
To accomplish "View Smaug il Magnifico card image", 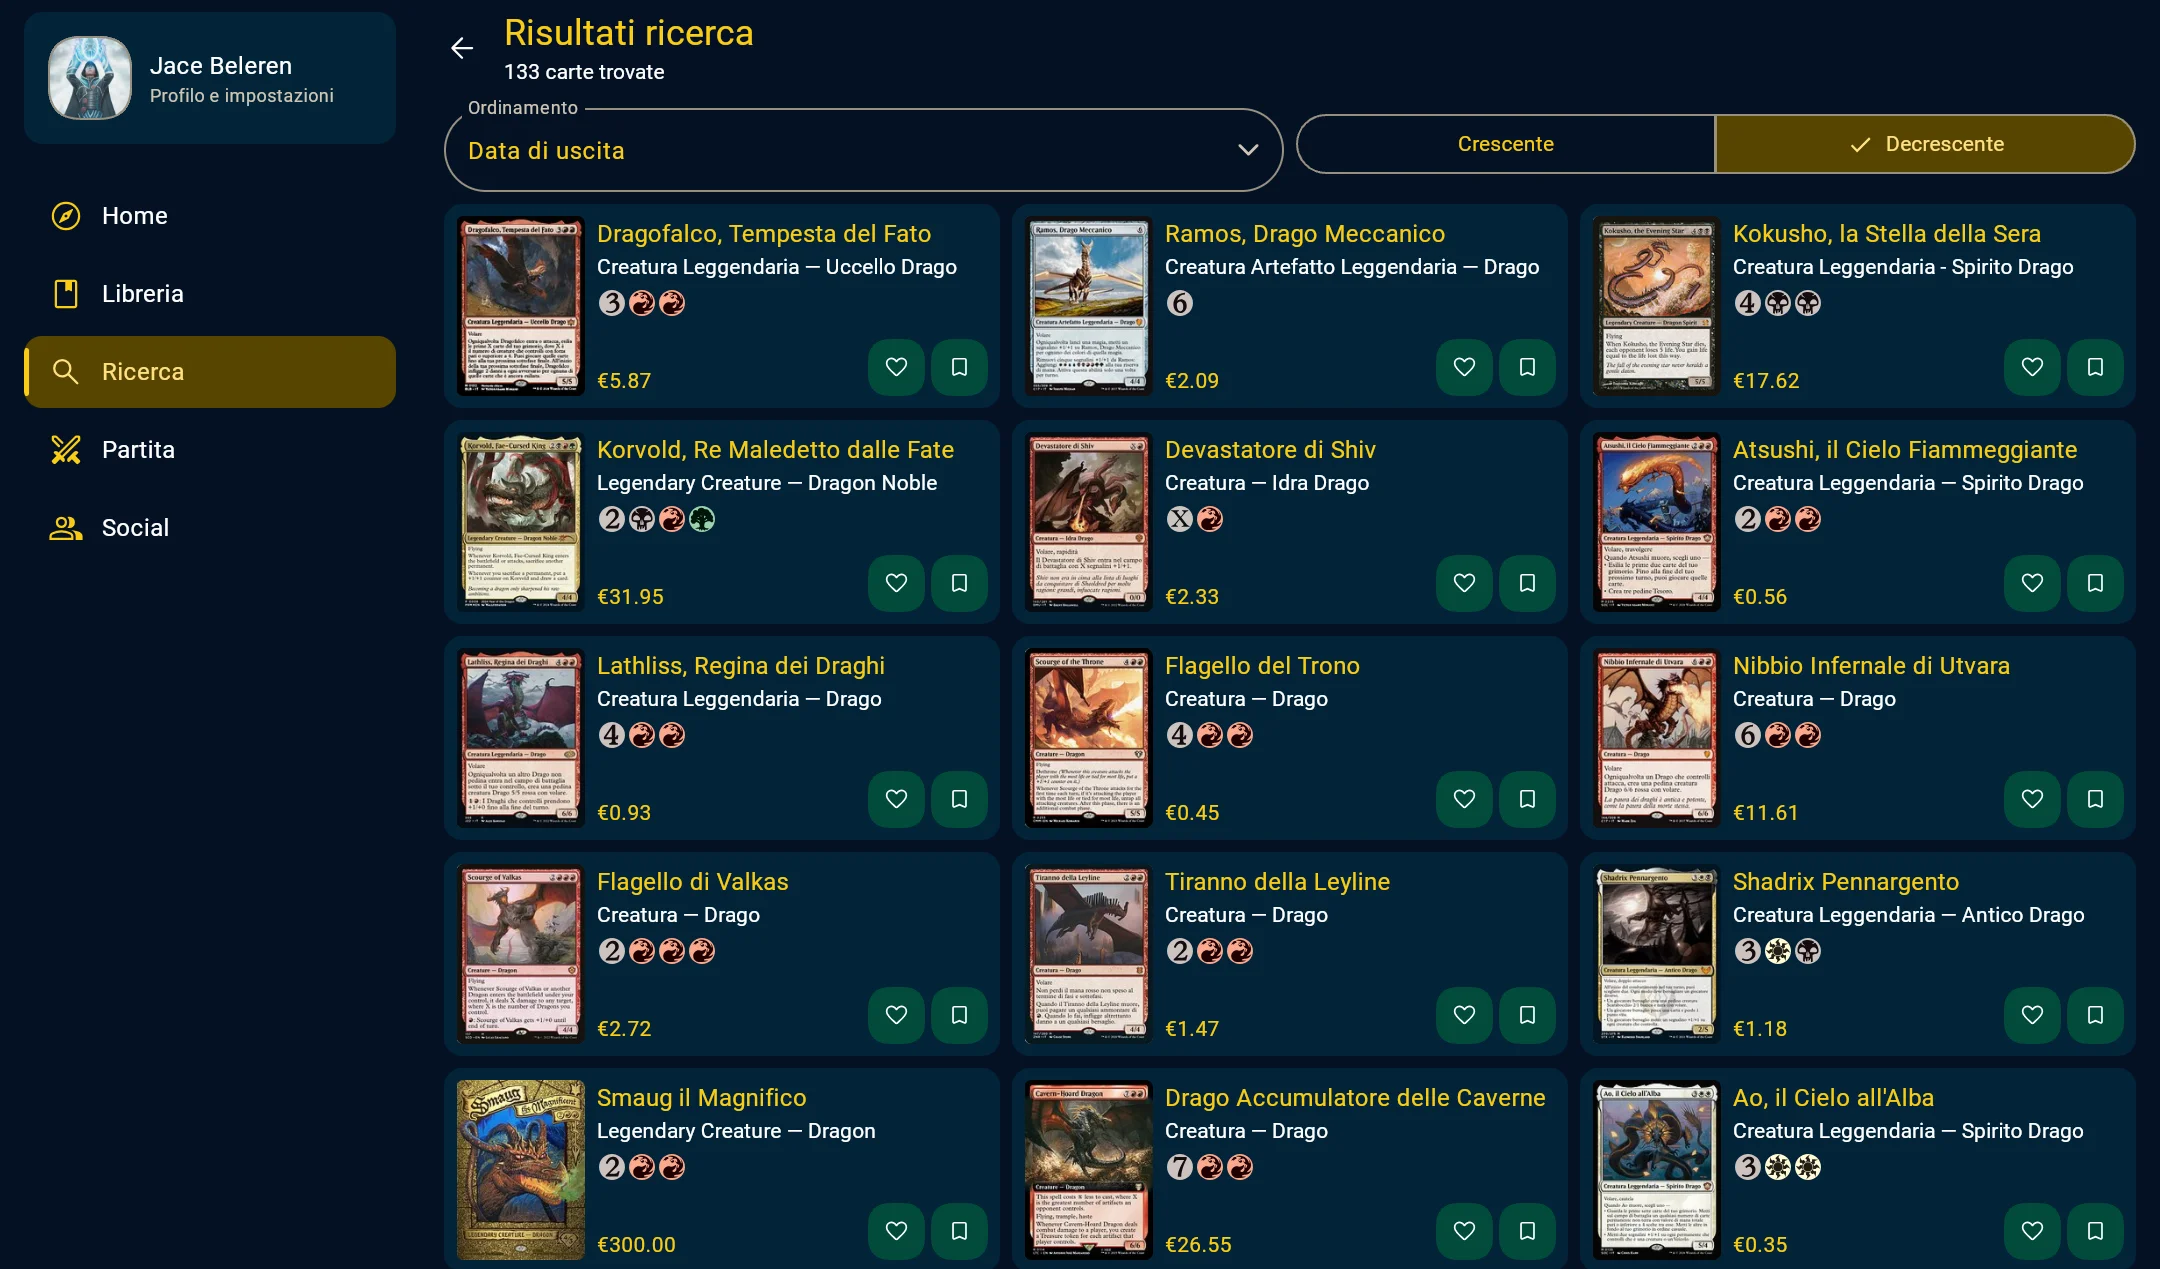I will tap(520, 1170).
